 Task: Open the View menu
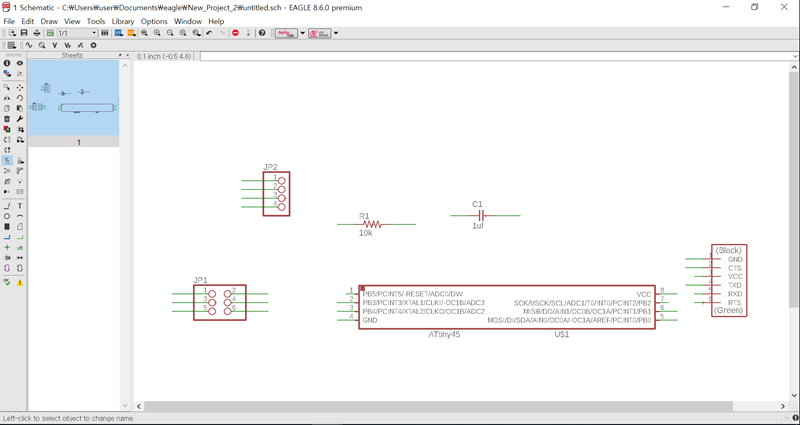click(x=72, y=21)
